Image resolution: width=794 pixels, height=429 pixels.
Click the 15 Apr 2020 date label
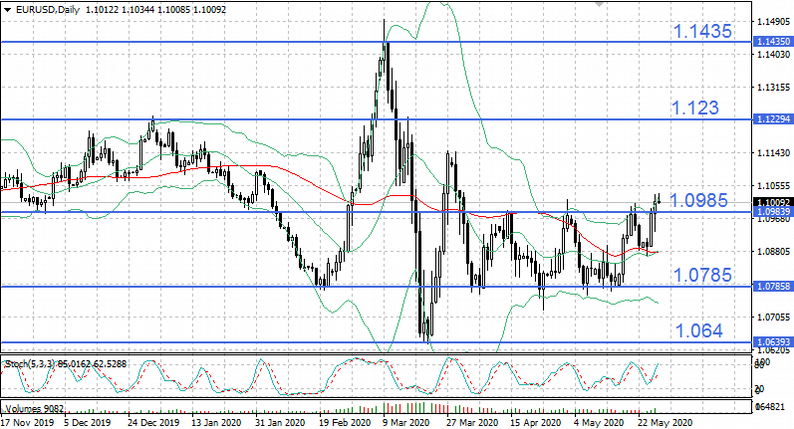536,422
